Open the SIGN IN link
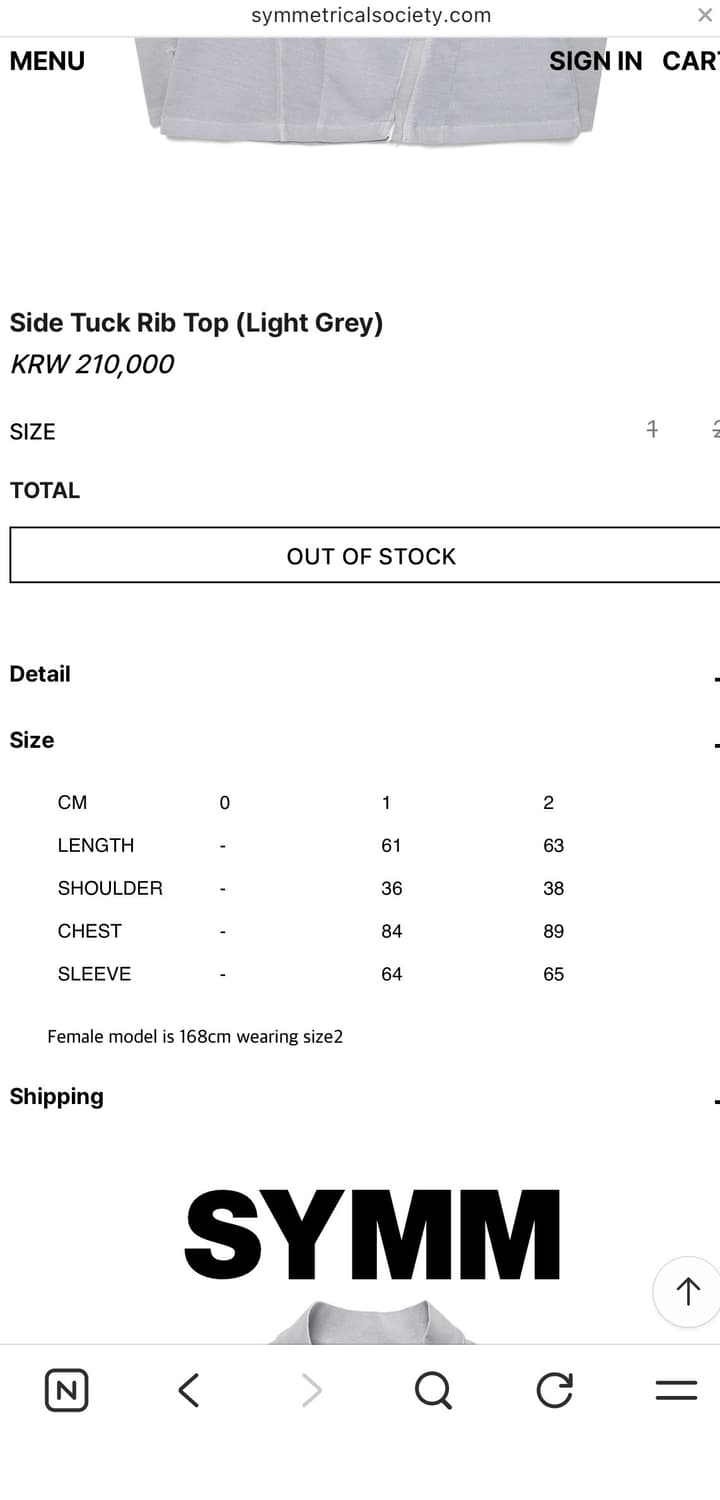720x1500 pixels. click(x=596, y=61)
